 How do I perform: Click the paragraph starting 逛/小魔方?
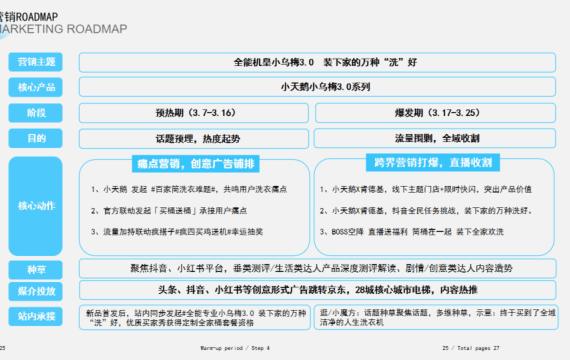pyautogui.click(x=437, y=317)
